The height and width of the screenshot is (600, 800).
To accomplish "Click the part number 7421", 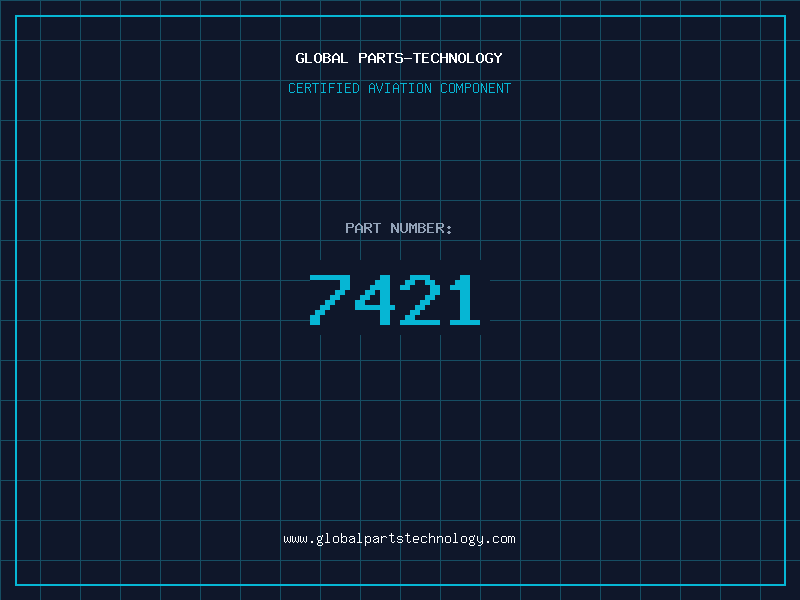I will (x=395, y=300).
